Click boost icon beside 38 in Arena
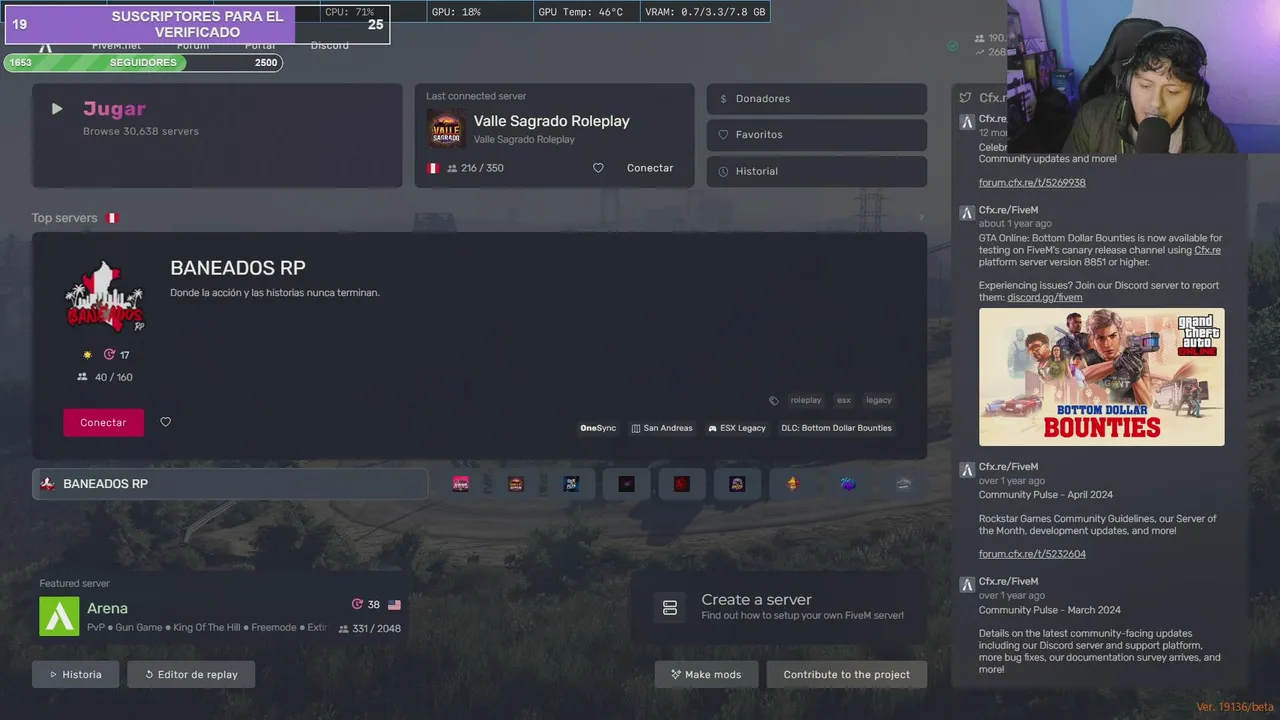This screenshot has height=720, width=1280. coord(357,604)
